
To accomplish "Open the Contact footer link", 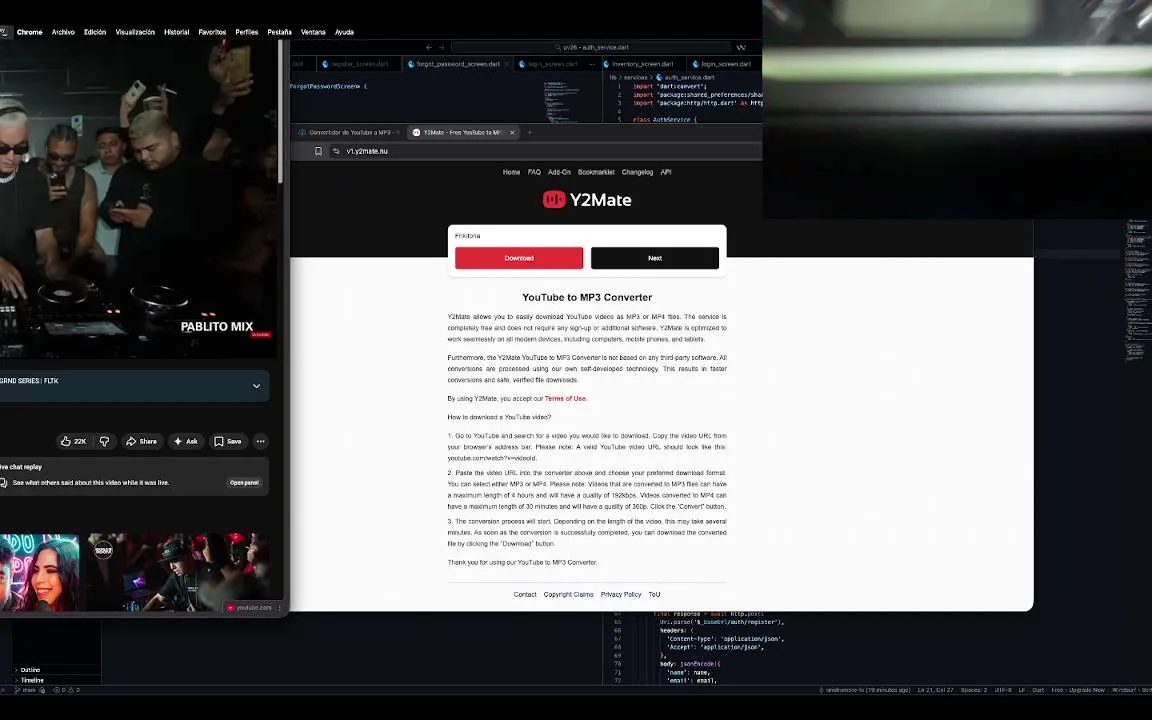I will 525,594.
